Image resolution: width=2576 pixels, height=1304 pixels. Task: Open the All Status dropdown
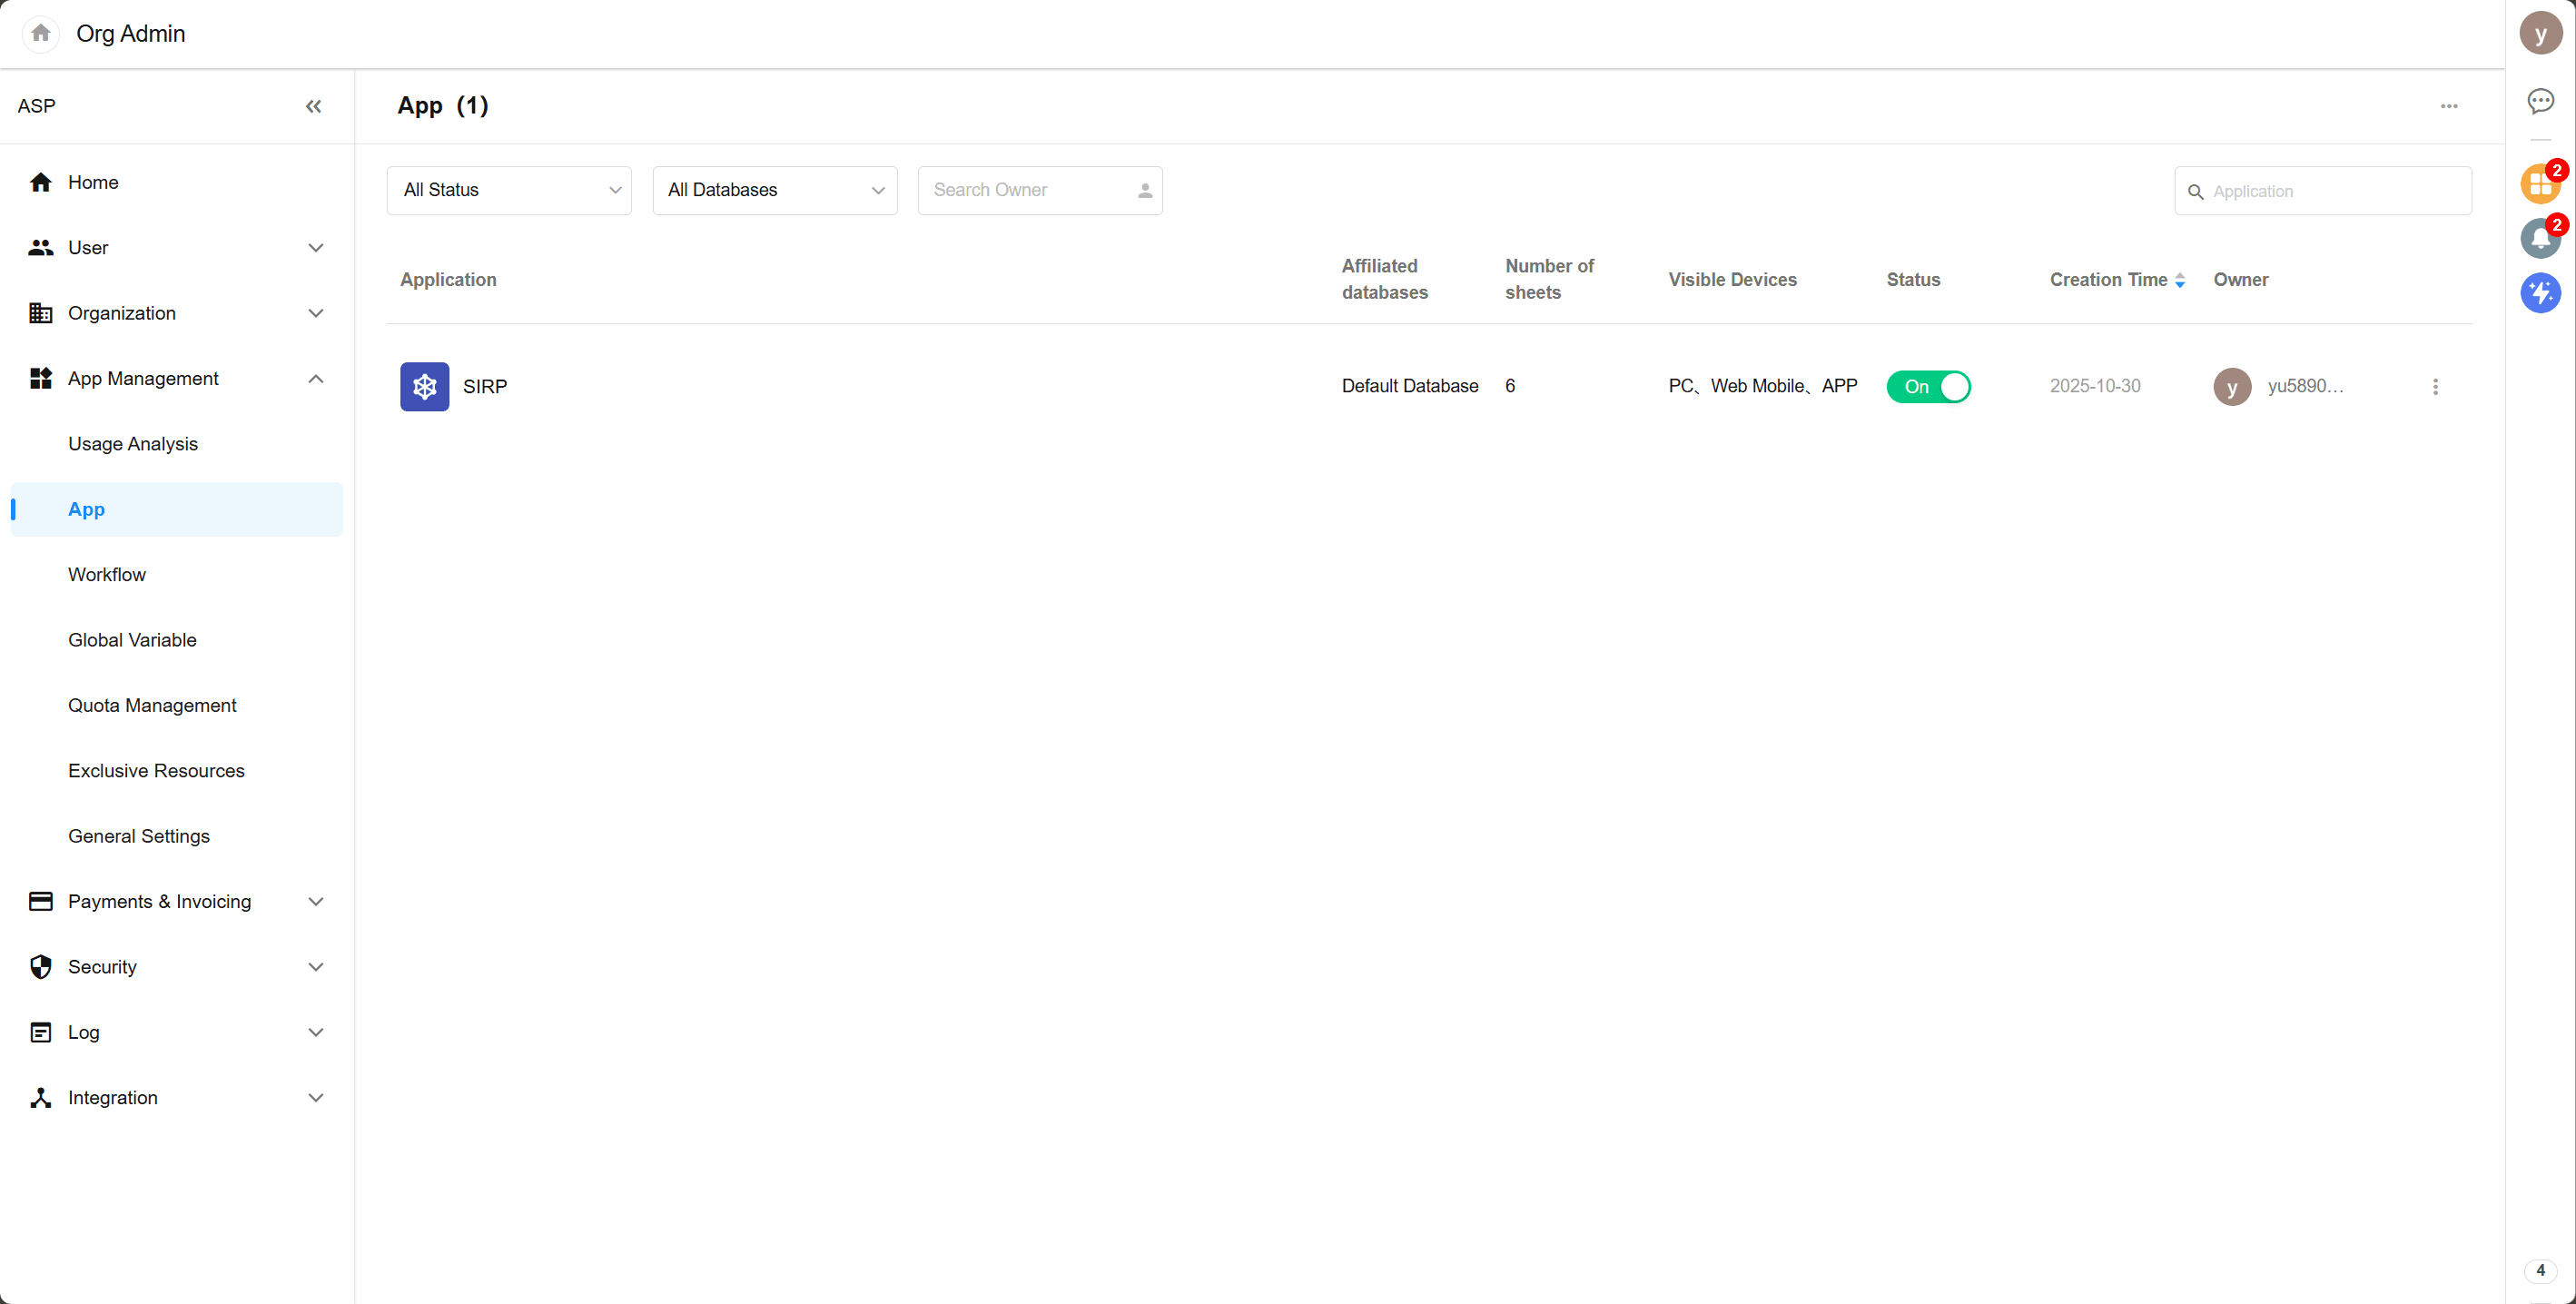[x=509, y=190]
